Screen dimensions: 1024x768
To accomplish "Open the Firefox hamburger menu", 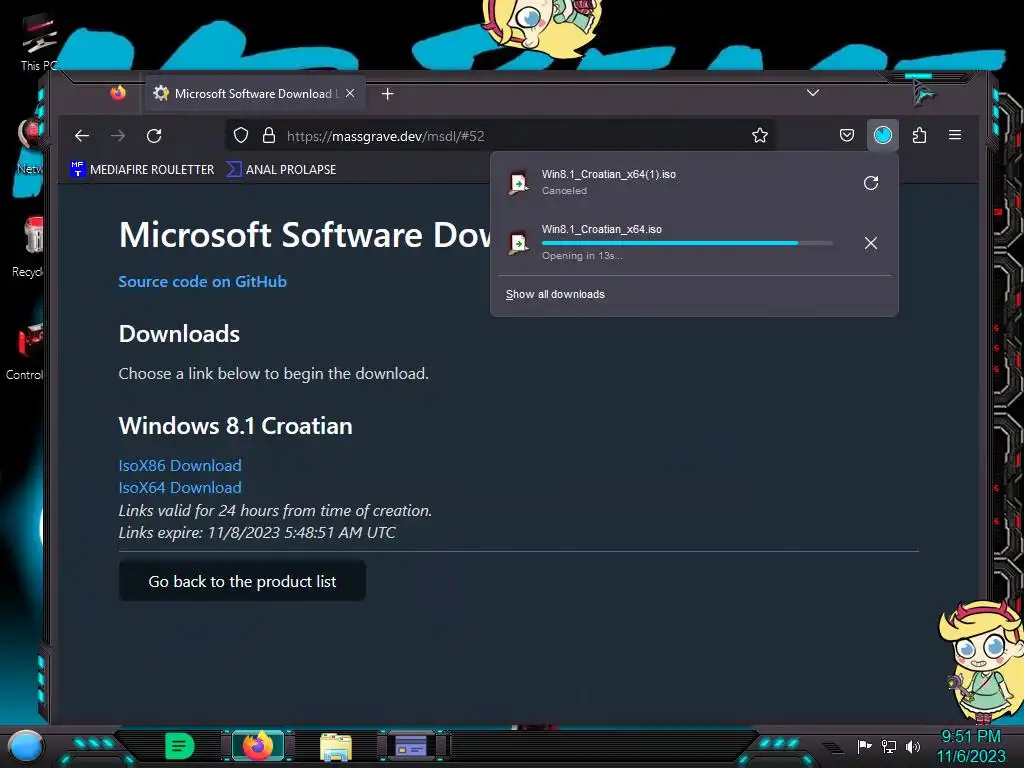I will tap(955, 135).
